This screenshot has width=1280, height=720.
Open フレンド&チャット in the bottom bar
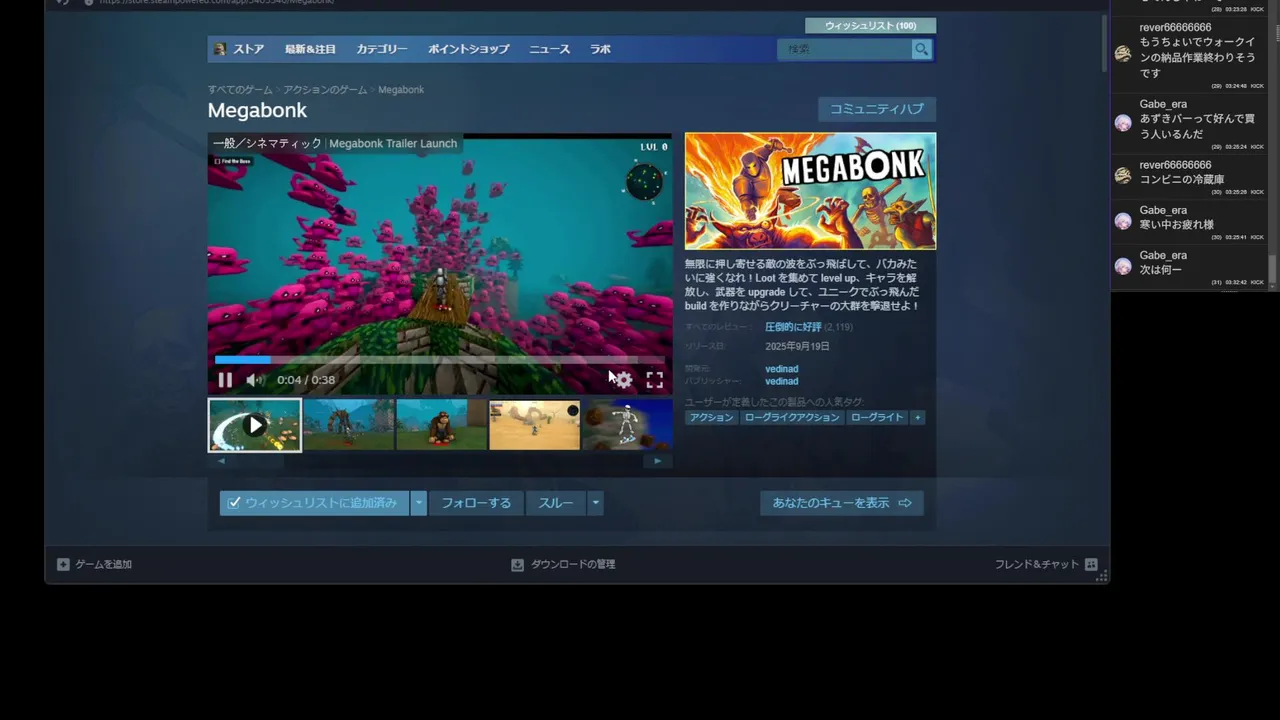coord(1037,564)
